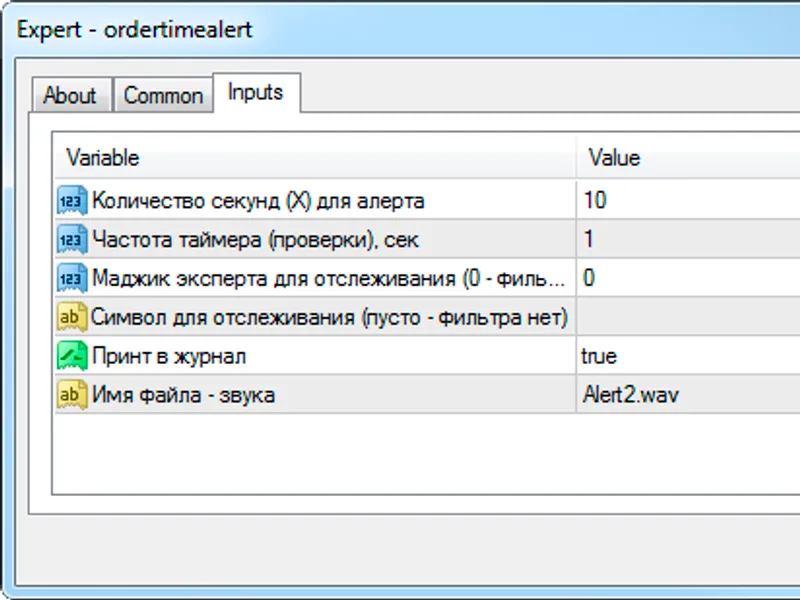This screenshot has width=800, height=600.
Task: Switch to the Common tab
Action: pyautogui.click(x=163, y=95)
